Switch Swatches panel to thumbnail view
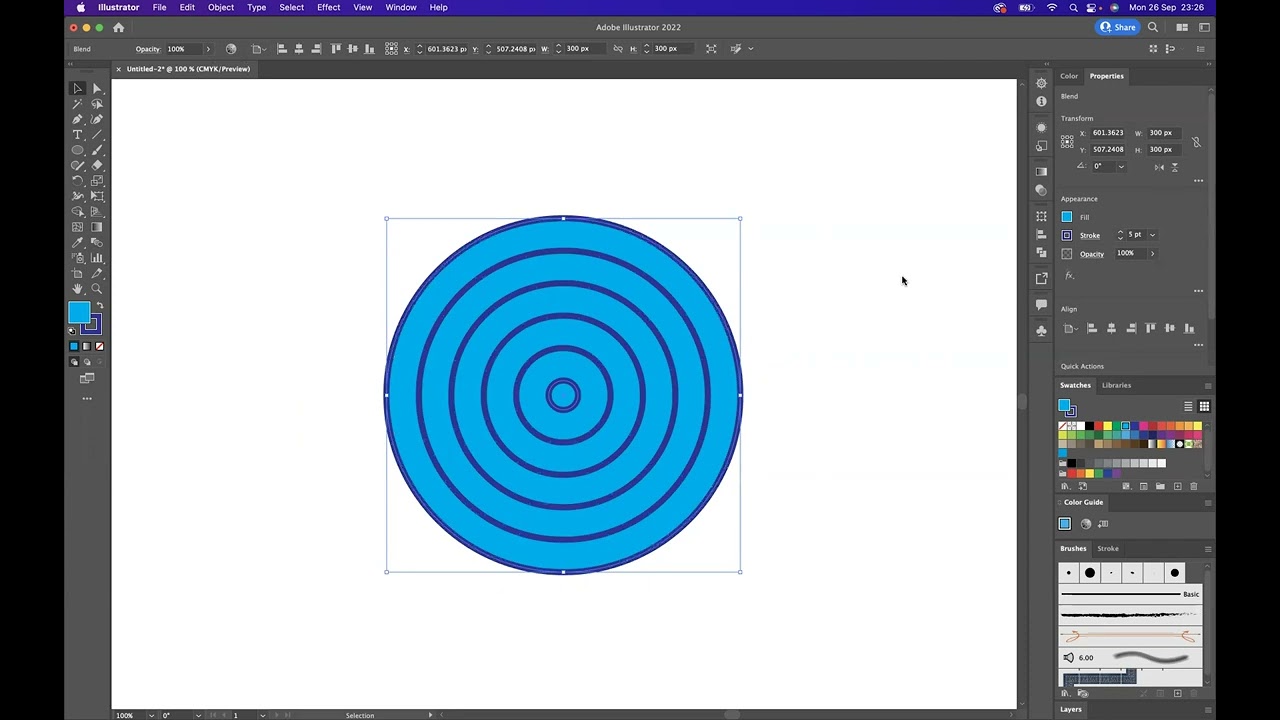 point(1204,406)
